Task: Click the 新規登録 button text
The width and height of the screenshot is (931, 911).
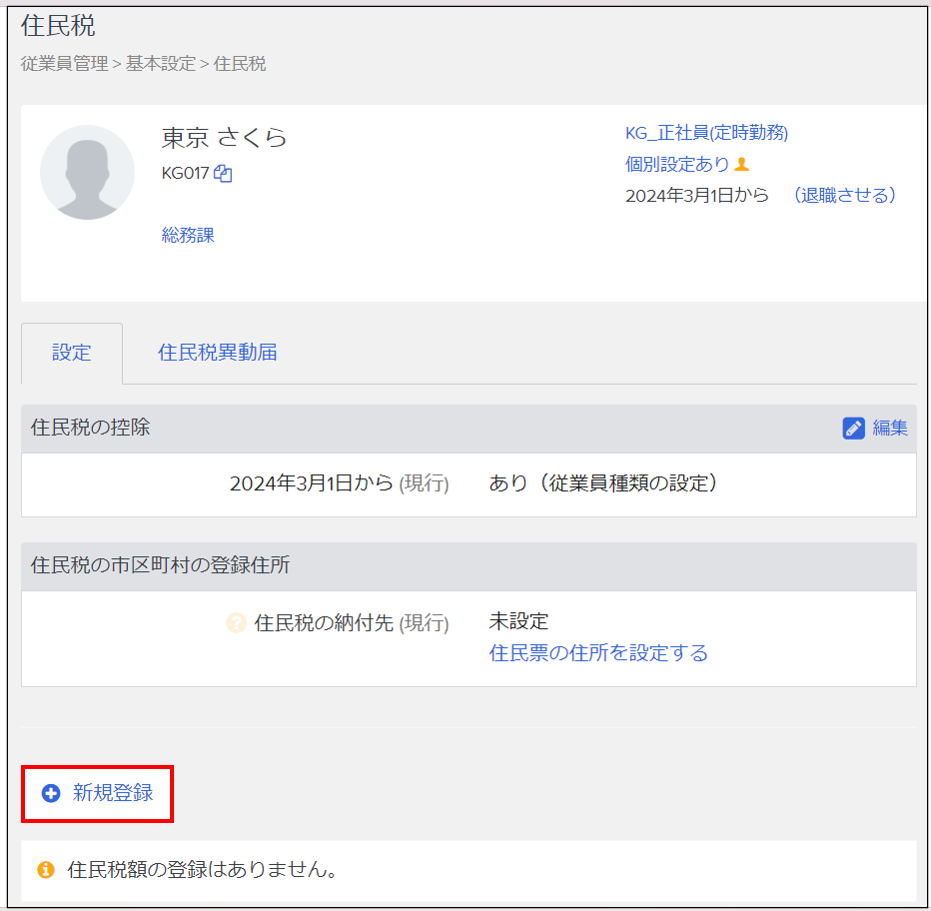Action: click(x=113, y=793)
